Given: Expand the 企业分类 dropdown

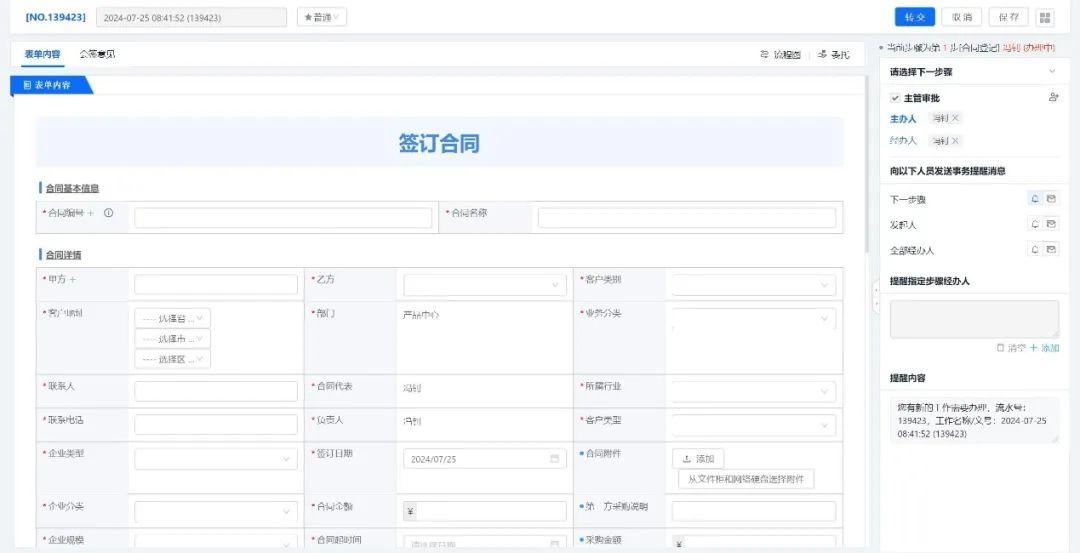Looking at the screenshot, I should (x=216, y=512).
